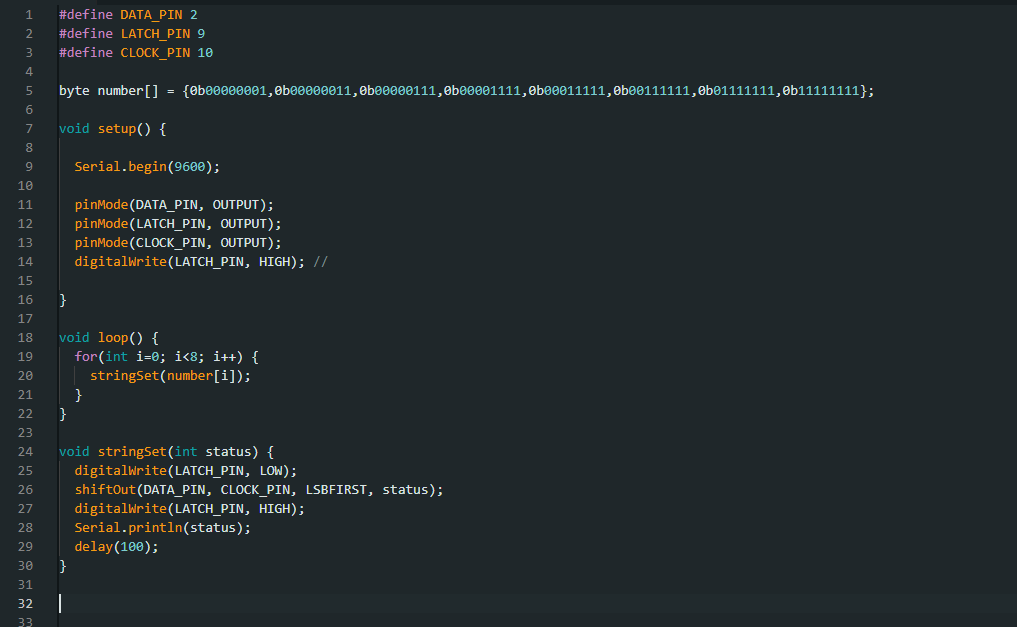Viewport: 1017px width, 627px height.
Task: Click the 'loop' function name
Action: [x=113, y=338]
